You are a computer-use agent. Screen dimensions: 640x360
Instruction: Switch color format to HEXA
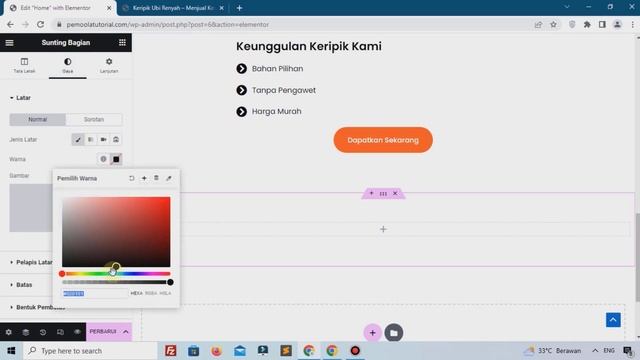pos(136,293)
